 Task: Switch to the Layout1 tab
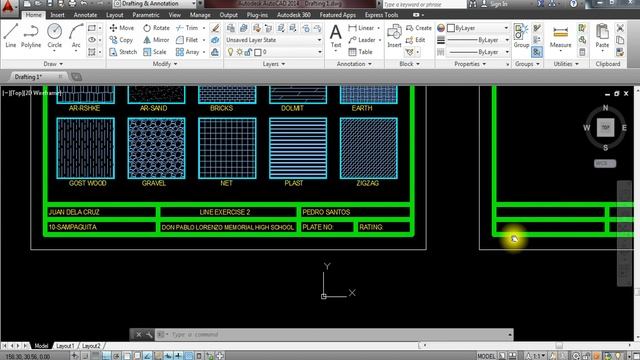[x=65, y=346]
